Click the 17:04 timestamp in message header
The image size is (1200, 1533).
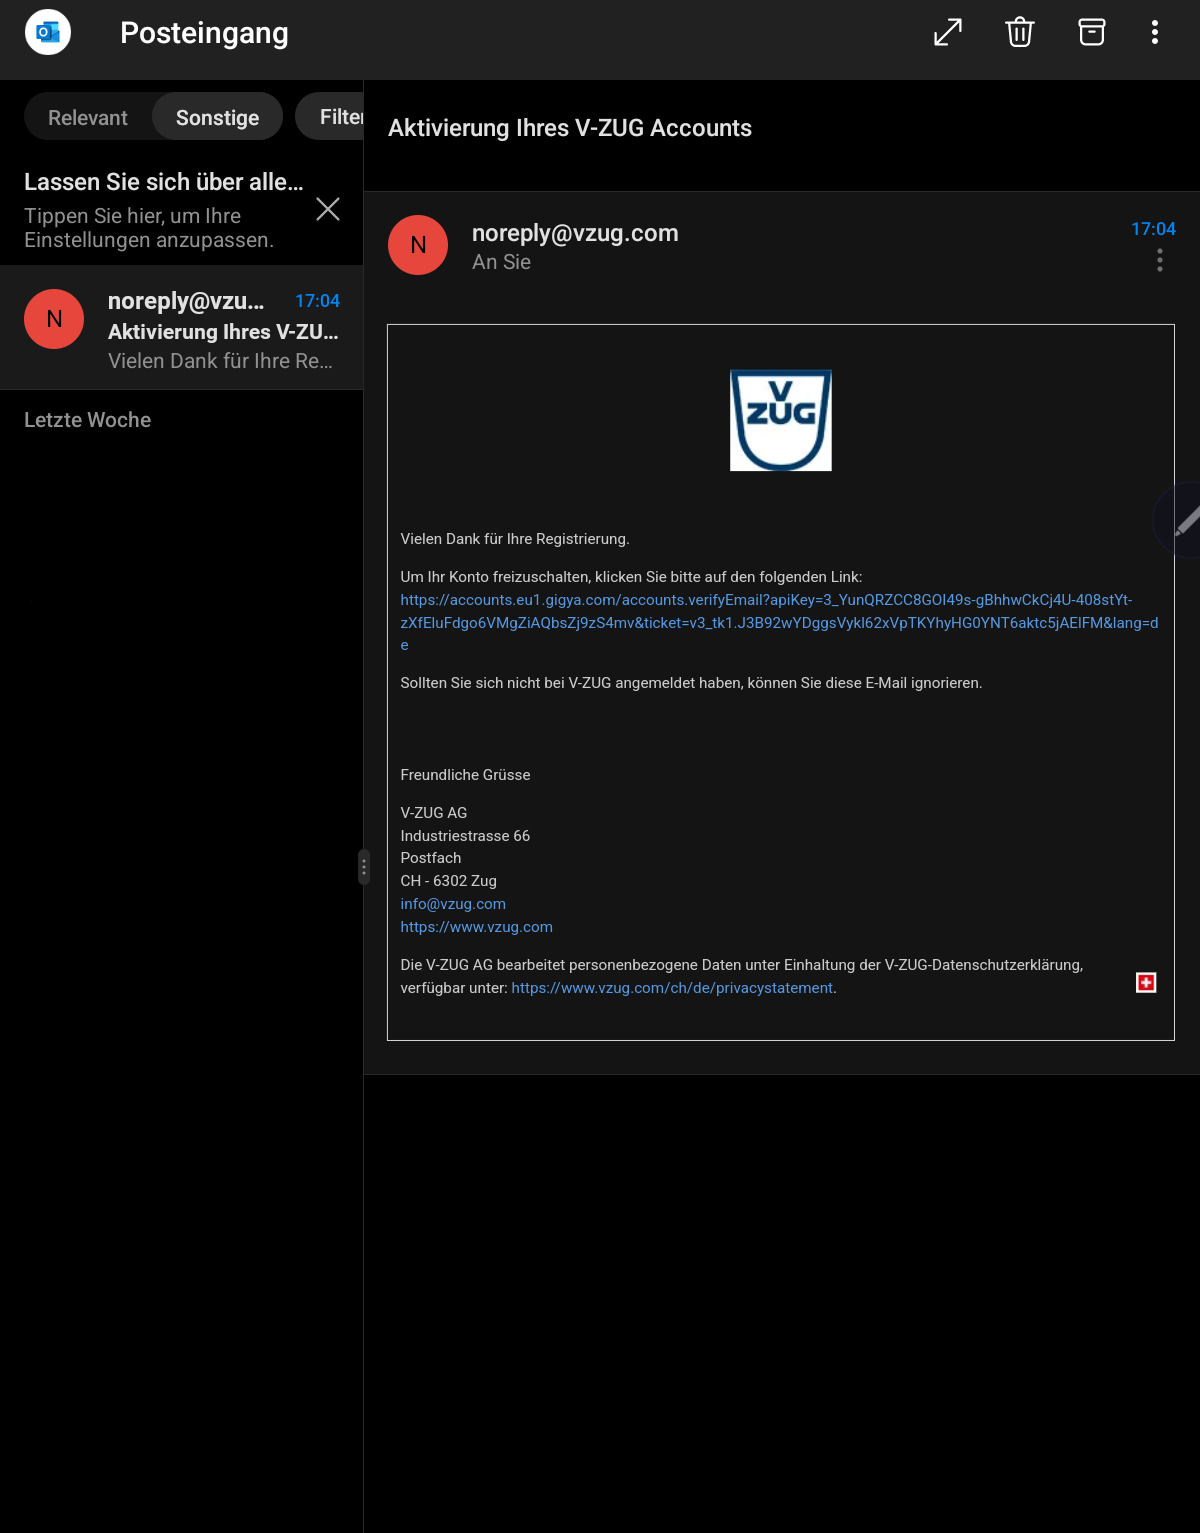point(1153,229)
